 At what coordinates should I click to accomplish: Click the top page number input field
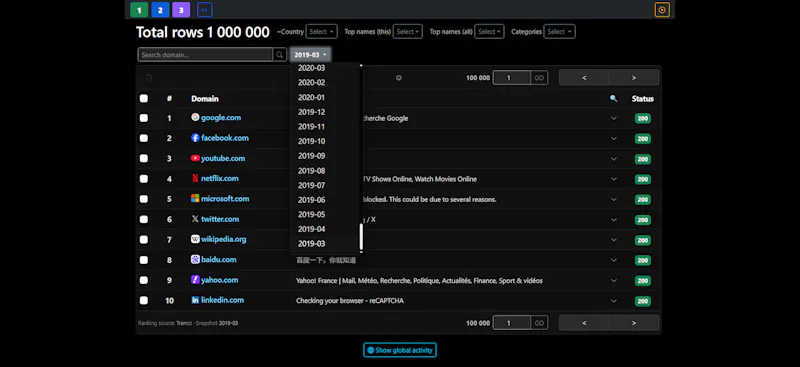[512, 78]
